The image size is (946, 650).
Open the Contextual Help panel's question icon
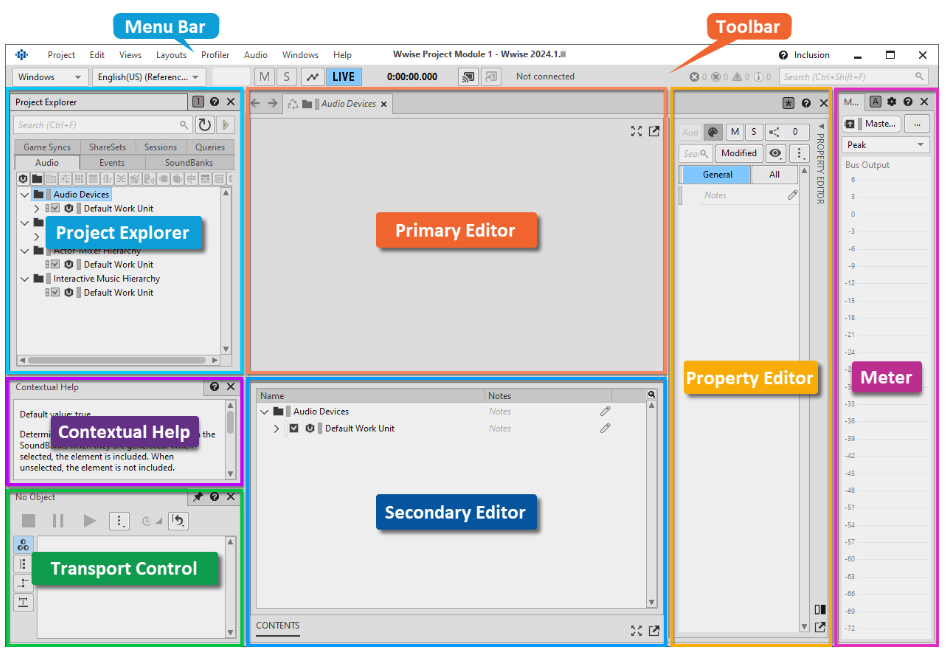click(214, 387)
